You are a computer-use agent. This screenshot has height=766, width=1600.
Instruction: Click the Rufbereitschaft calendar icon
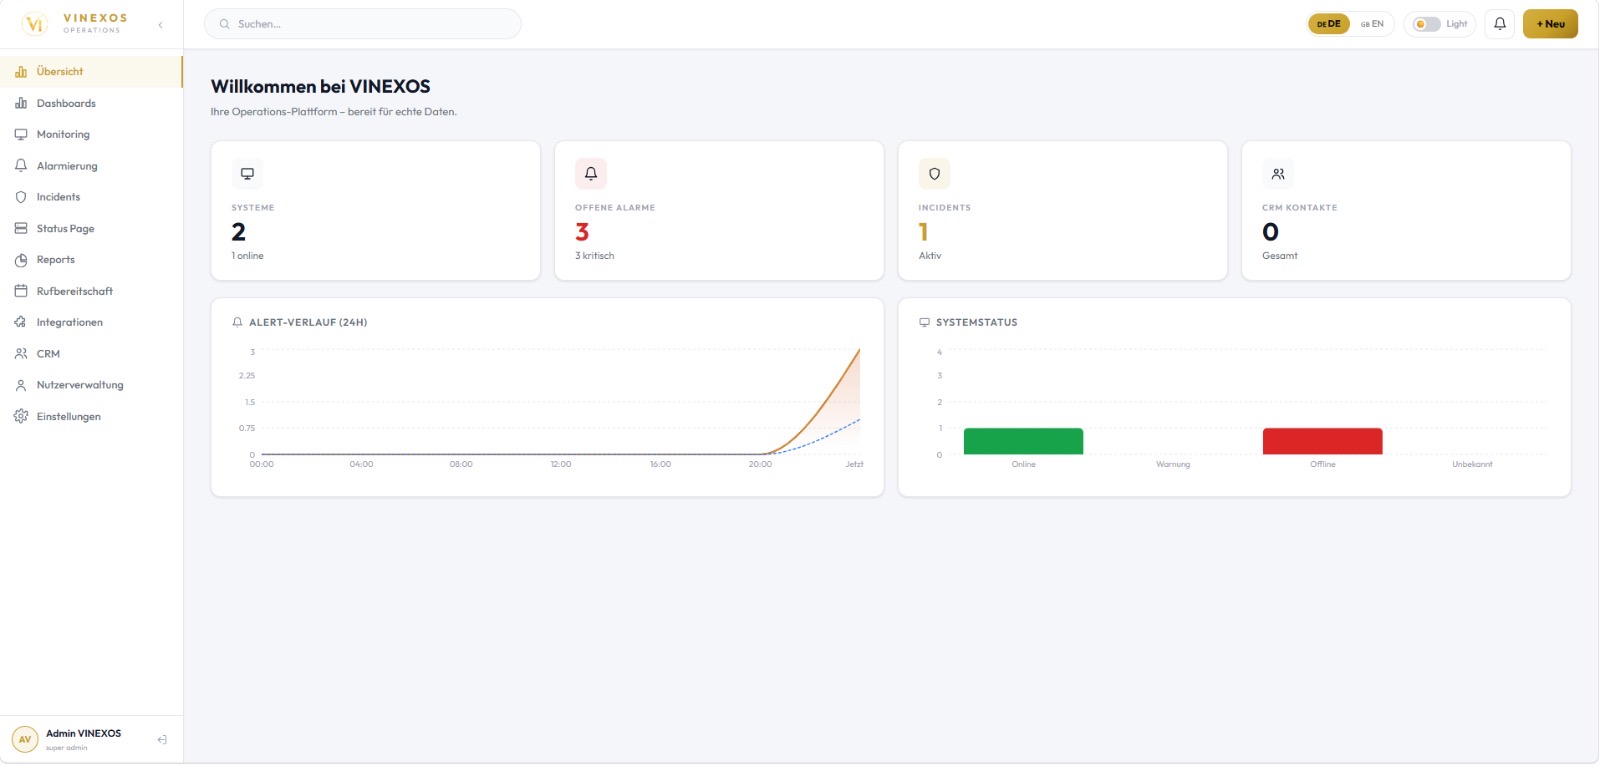click(x=21, y=291)
